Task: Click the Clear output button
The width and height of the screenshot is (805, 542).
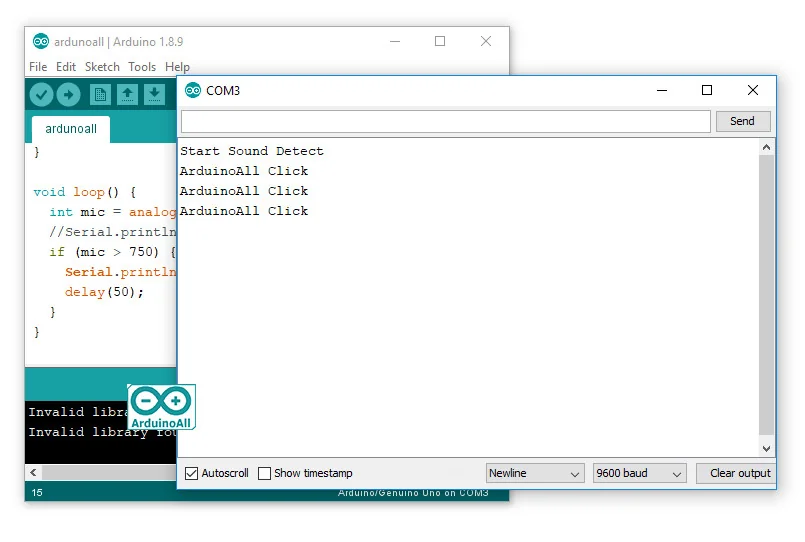Action: [736, 473]
